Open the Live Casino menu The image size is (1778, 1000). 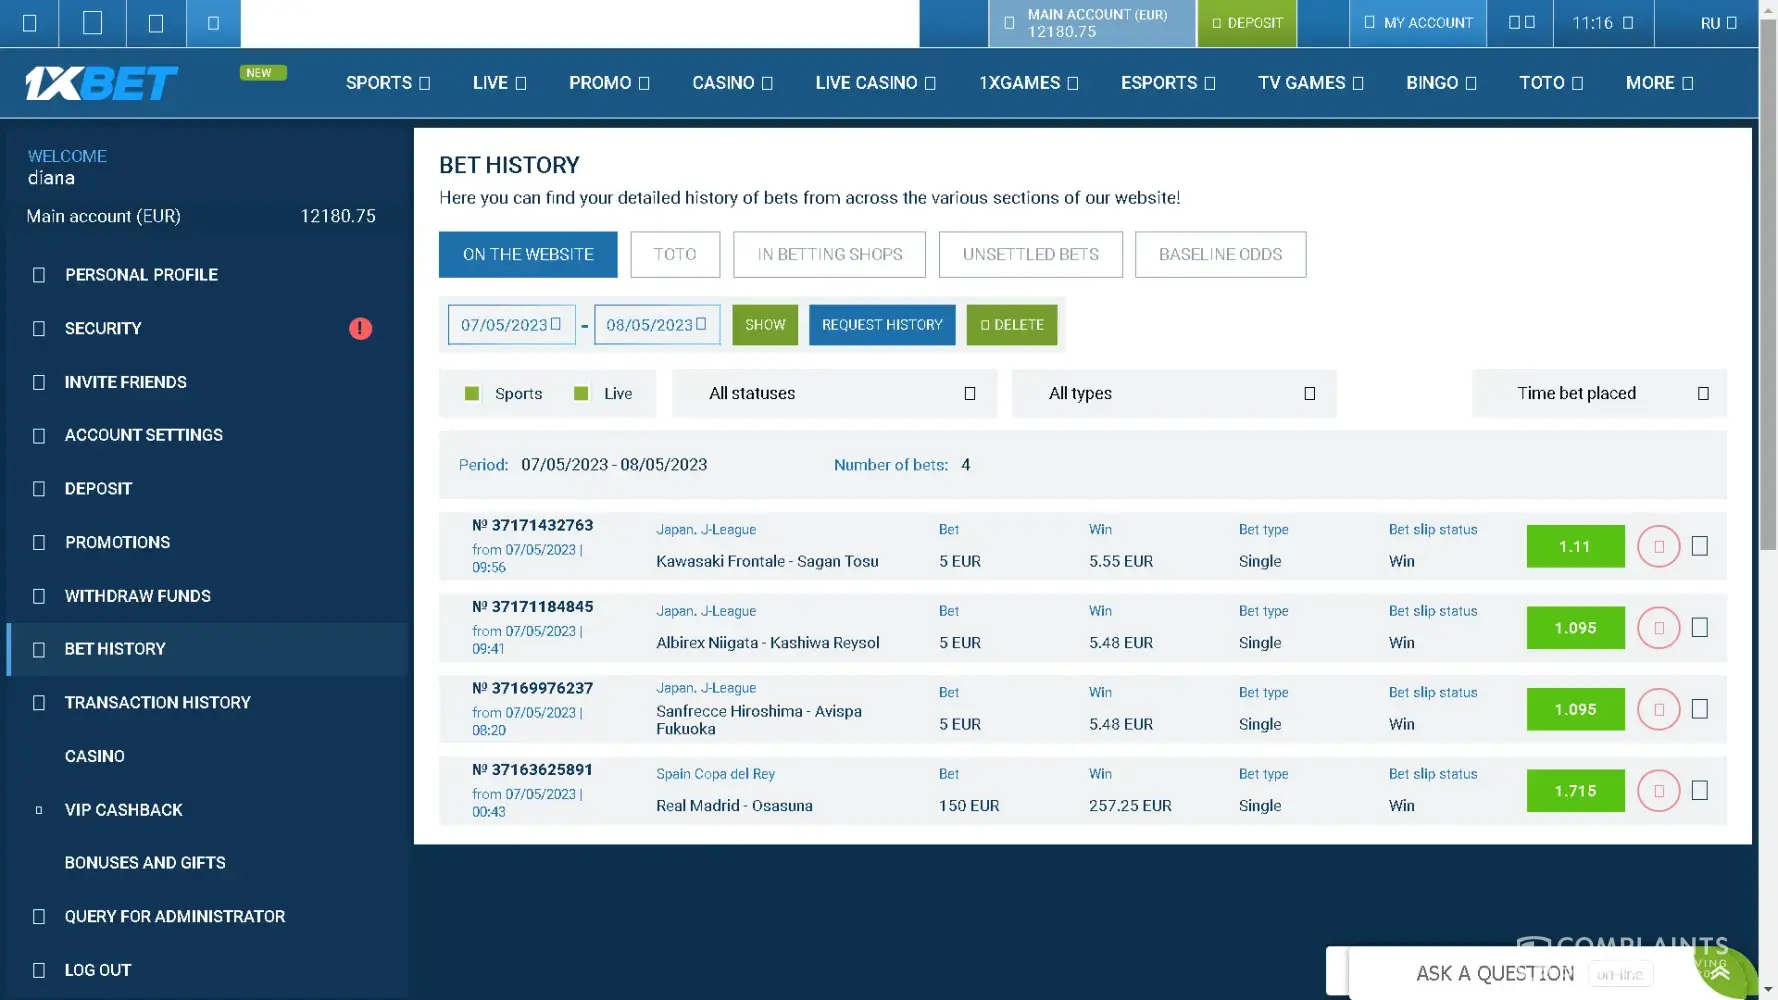[875, 83]
